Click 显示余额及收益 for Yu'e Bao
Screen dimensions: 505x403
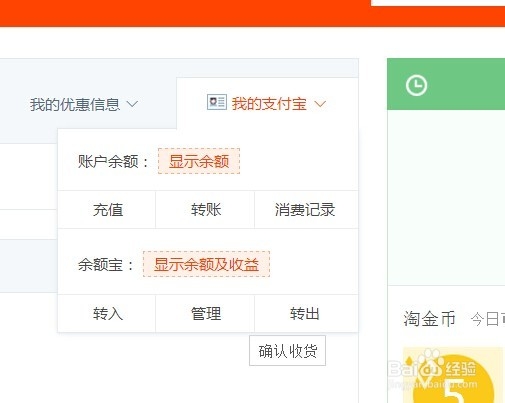[x=206, y=264]
